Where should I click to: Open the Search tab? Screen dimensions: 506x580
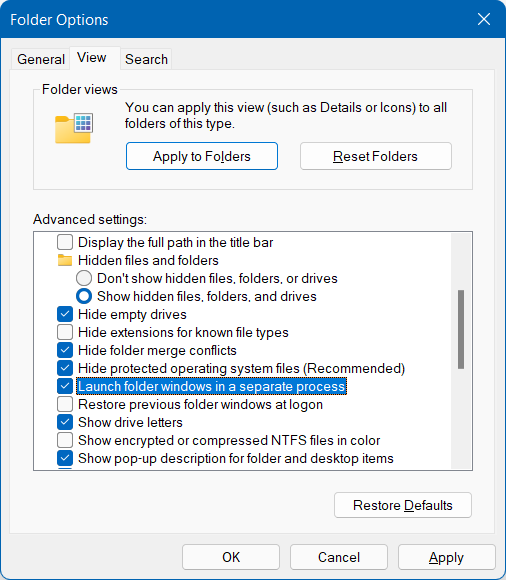[146, 59]
